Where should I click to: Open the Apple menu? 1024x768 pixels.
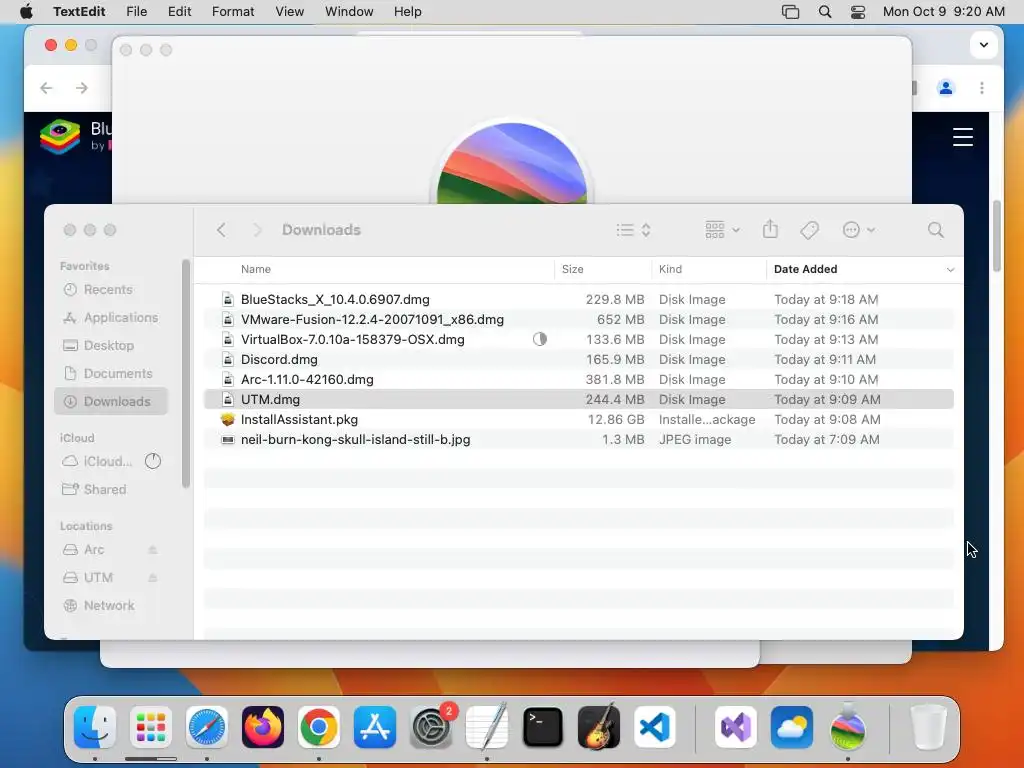tap(26, 12)
